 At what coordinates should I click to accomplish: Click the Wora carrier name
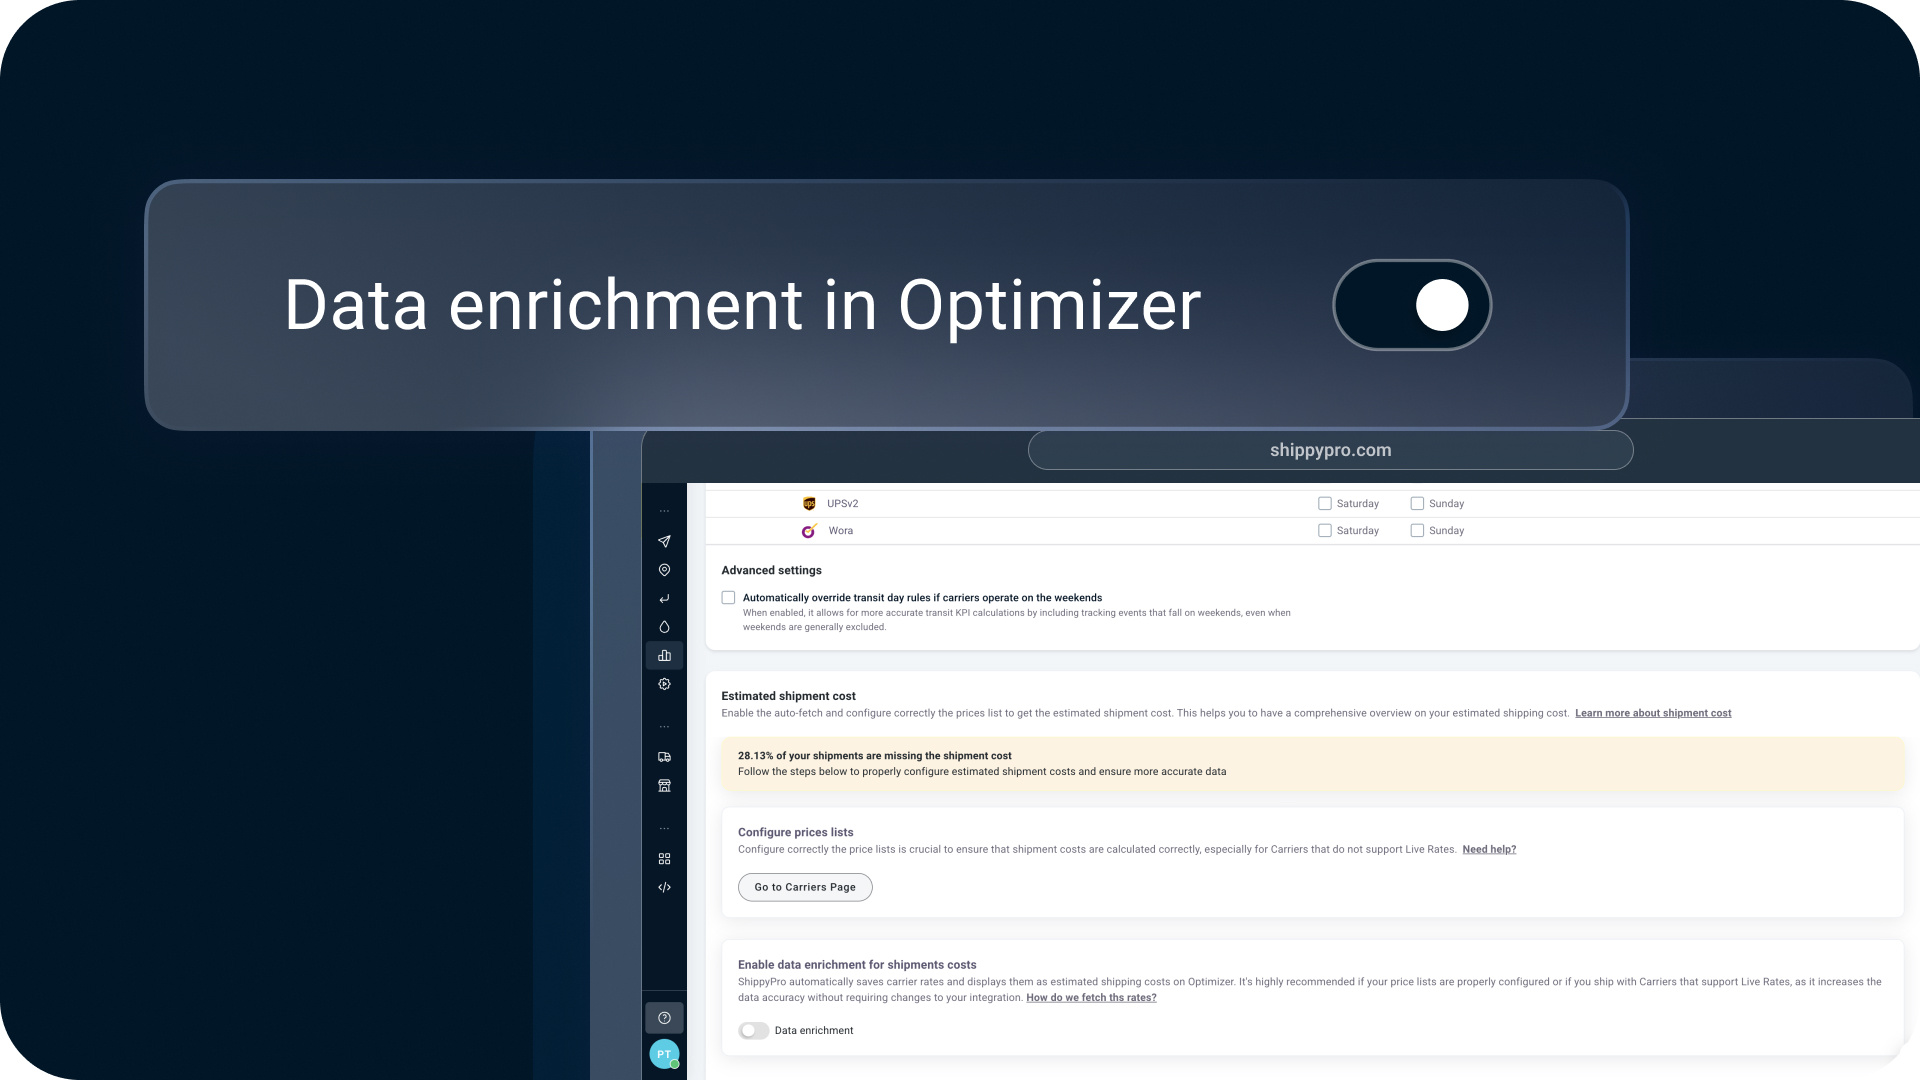pyautogui.click(x=841, y=531)
